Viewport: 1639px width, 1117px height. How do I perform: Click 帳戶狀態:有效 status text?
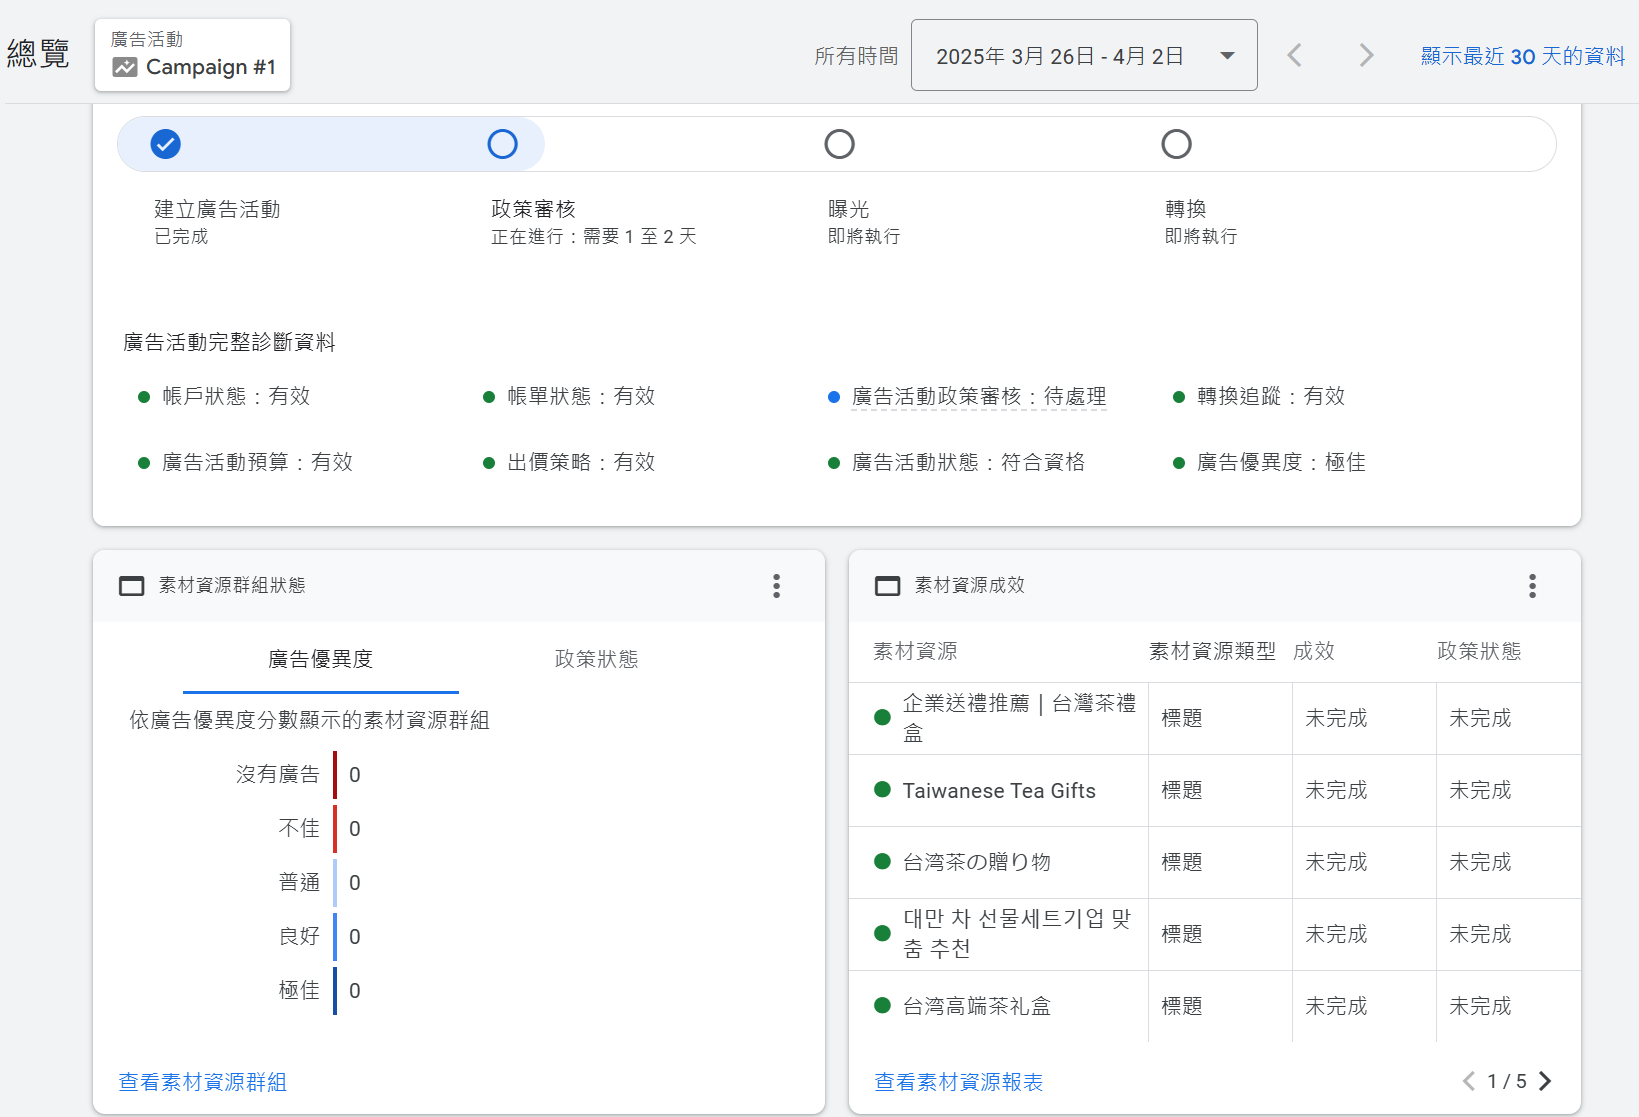pyautogui.click(x=236, y=397)
